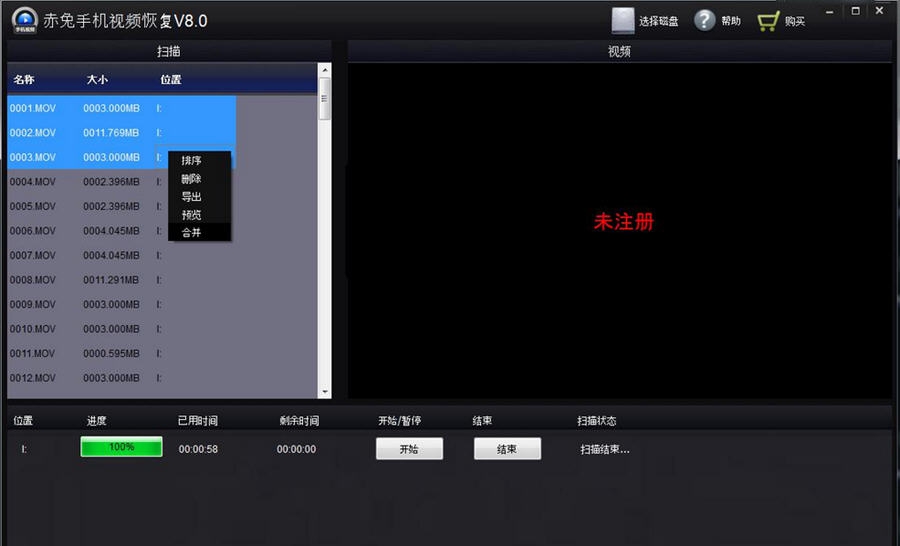The height and width of the screenshot is (546, 900).
Task: Click the shopping cart purchase icon
Action: click(768, 21)
